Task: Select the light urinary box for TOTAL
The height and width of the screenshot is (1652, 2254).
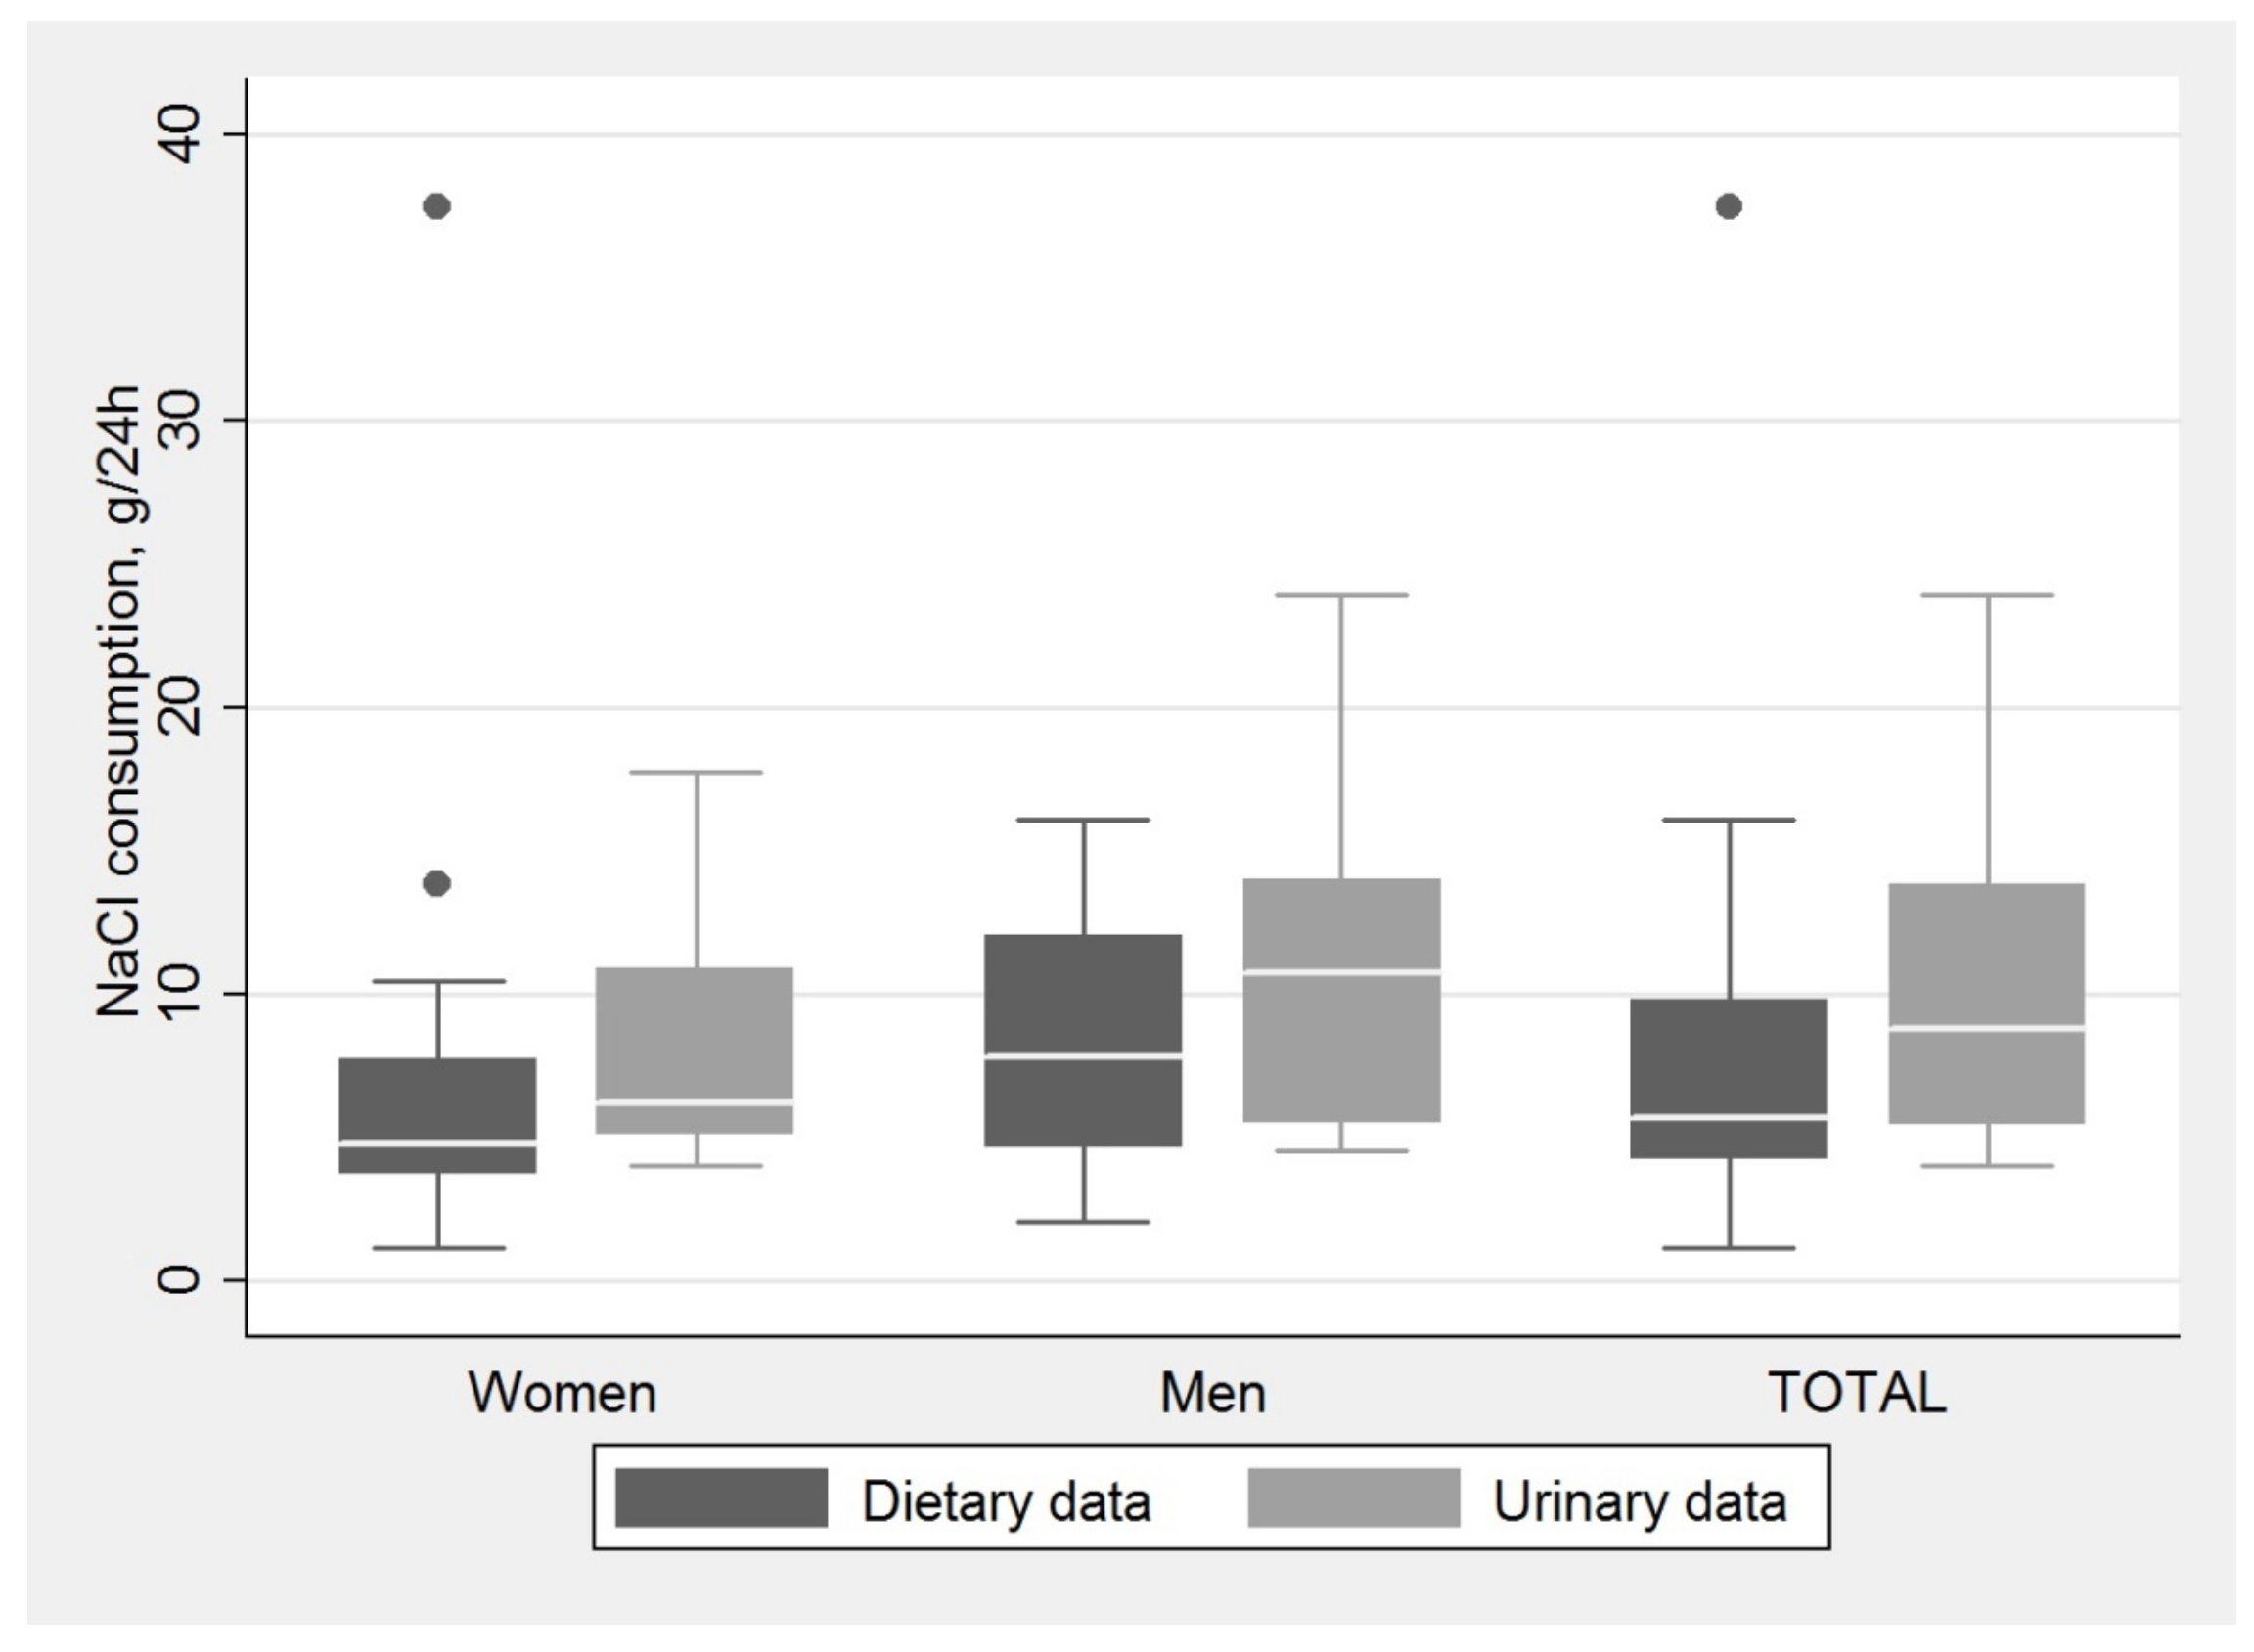Action: [1987, 1003]
